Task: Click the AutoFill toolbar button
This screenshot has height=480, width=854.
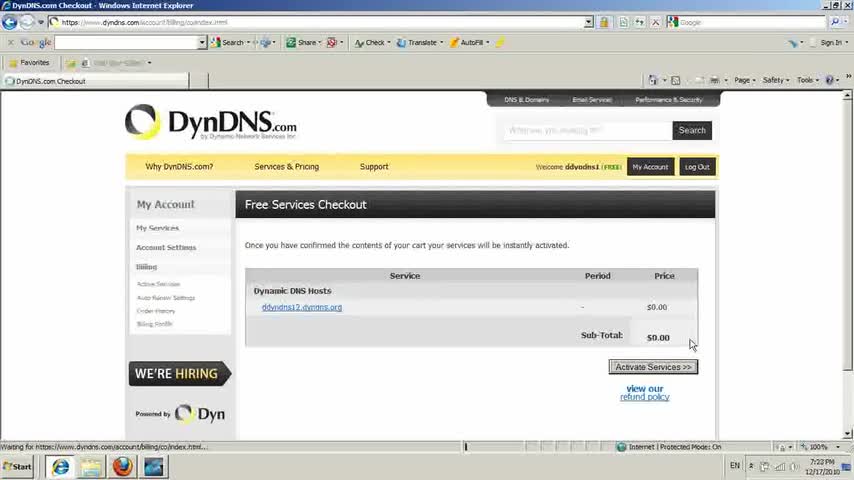Action: 467,42
